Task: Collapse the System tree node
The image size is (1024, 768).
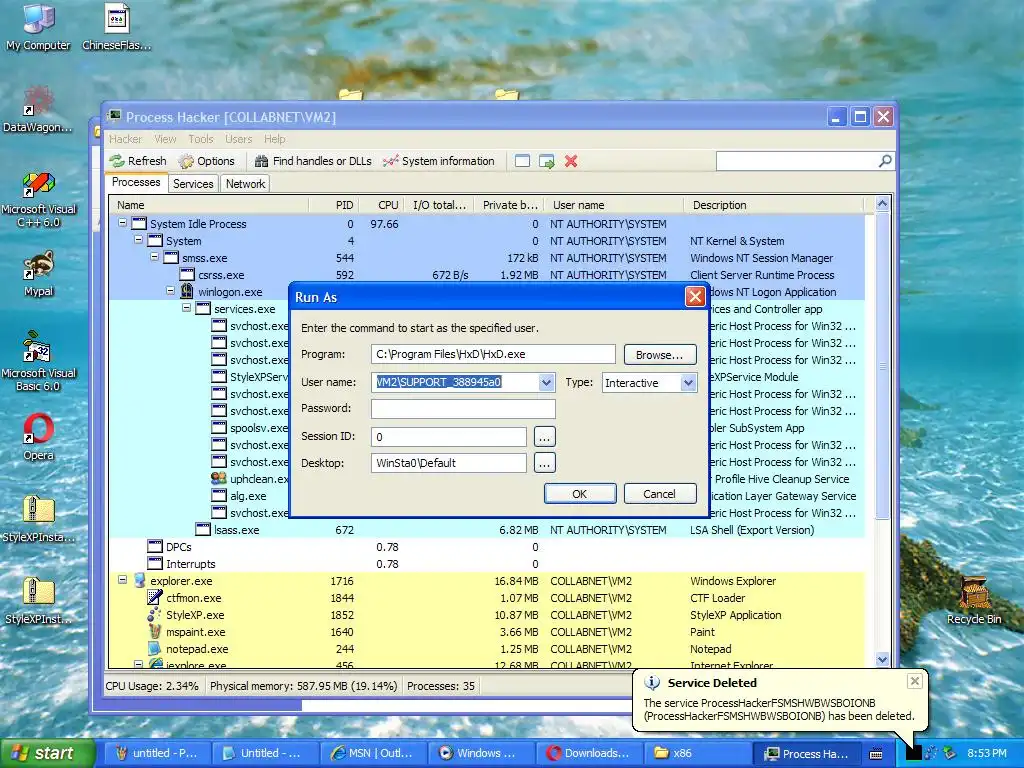Action: click(138, 240)
